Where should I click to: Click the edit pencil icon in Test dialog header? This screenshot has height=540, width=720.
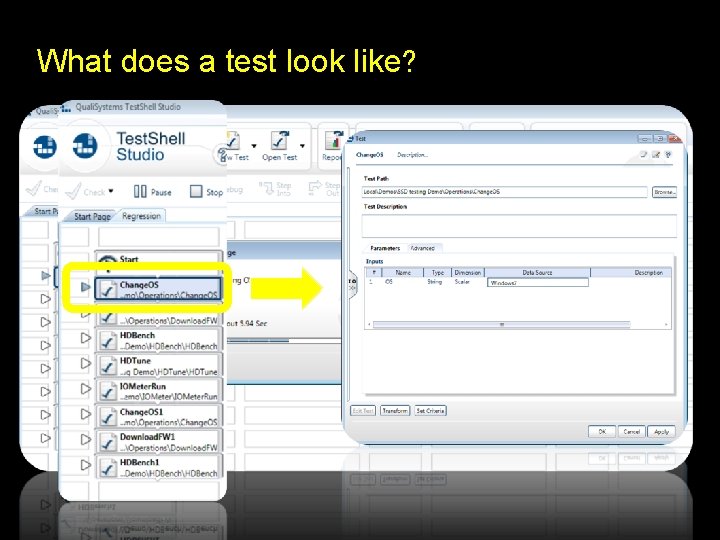tap(656, 155)
